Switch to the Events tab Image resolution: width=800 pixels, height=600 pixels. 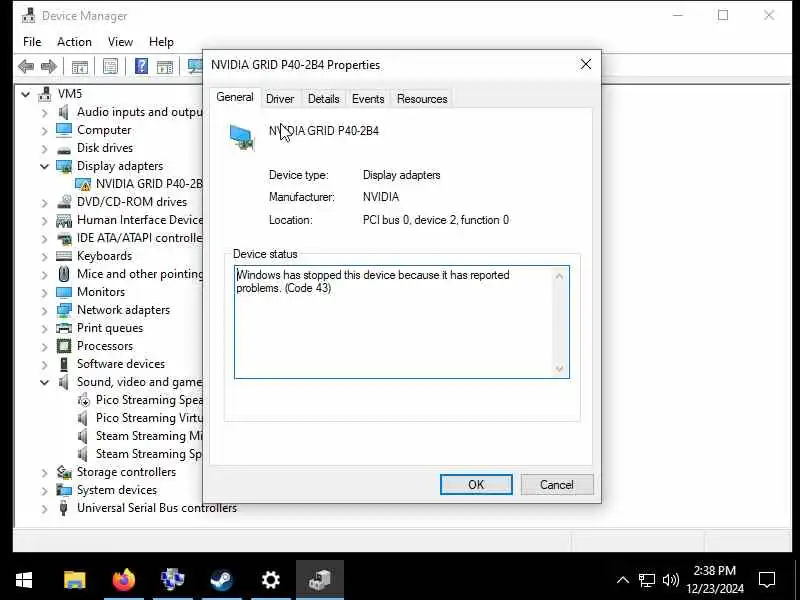(368, 99)
